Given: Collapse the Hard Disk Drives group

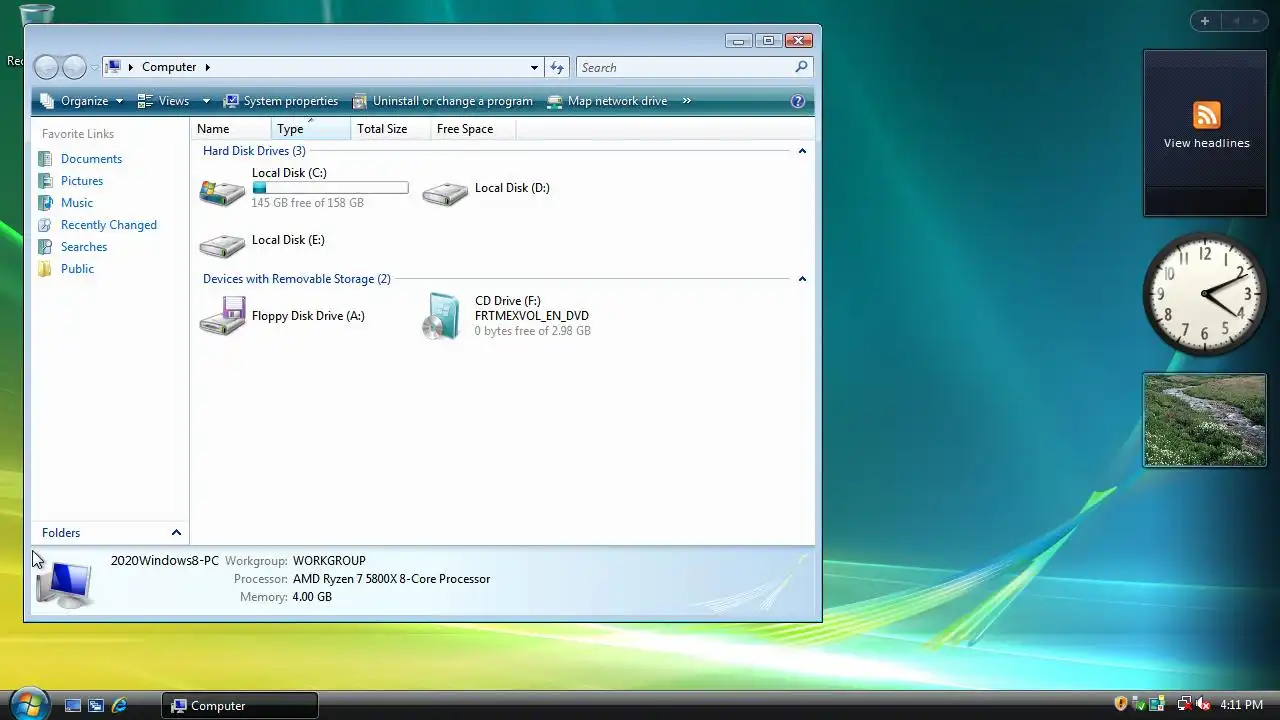Looking at the screenshot, I should [x=802, y=151].
